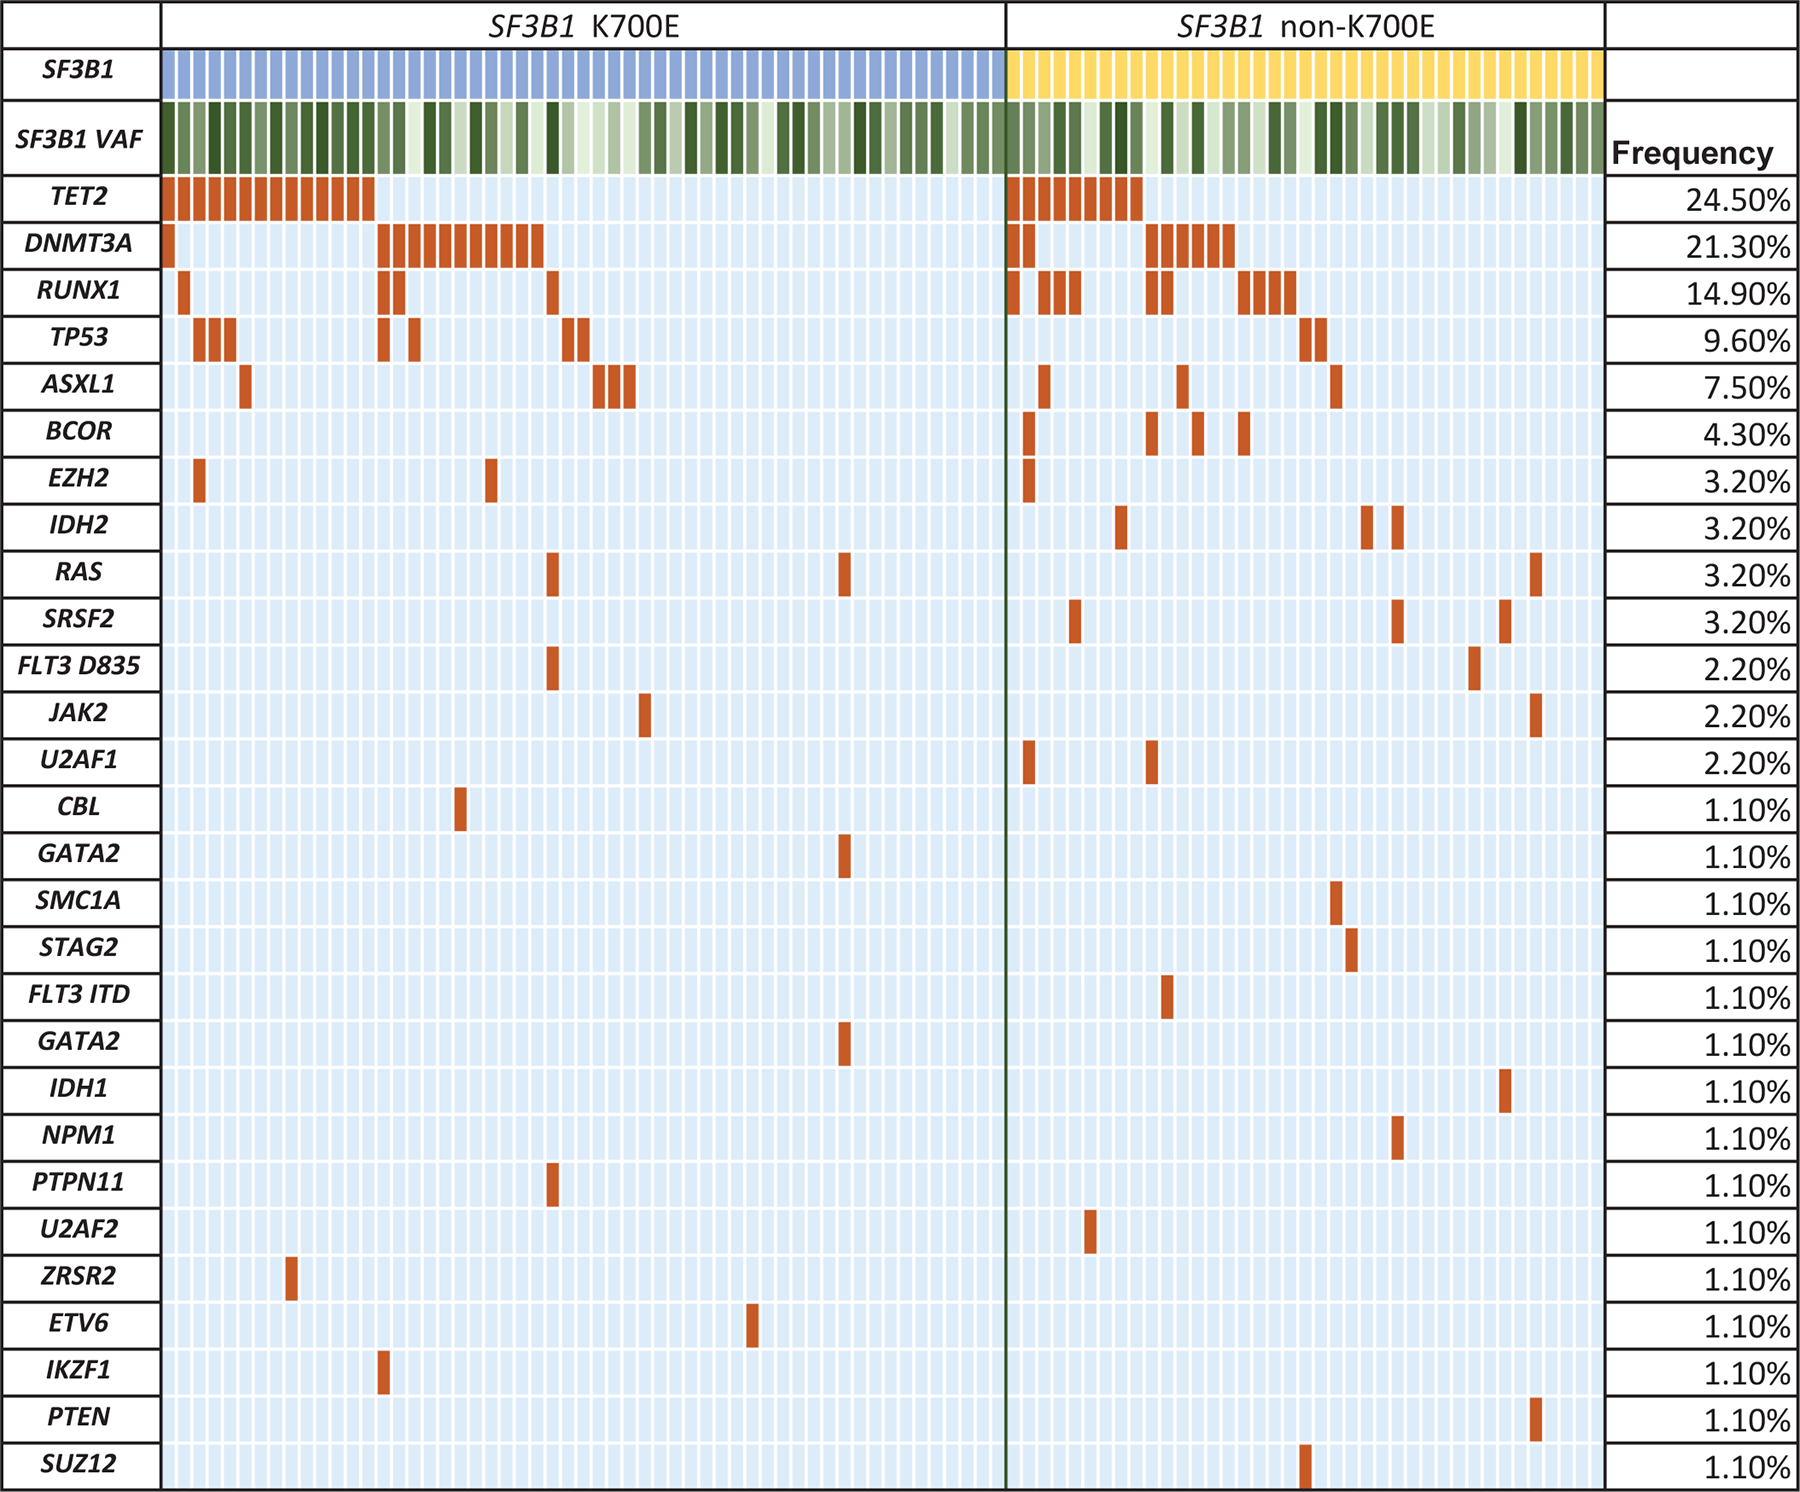The height and width of the screenshot is (1492, 1800).
Task: Click the 2.20% value in the JAK2 row
Action: [x=1746, y=717]
